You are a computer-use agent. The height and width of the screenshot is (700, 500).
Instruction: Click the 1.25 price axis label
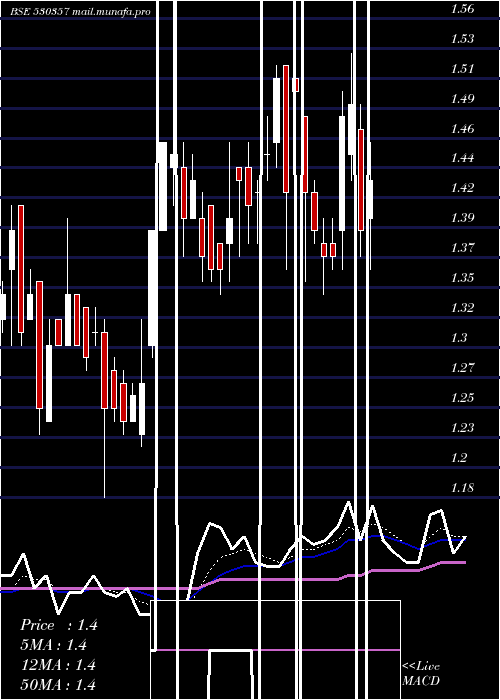pos(462,397)
